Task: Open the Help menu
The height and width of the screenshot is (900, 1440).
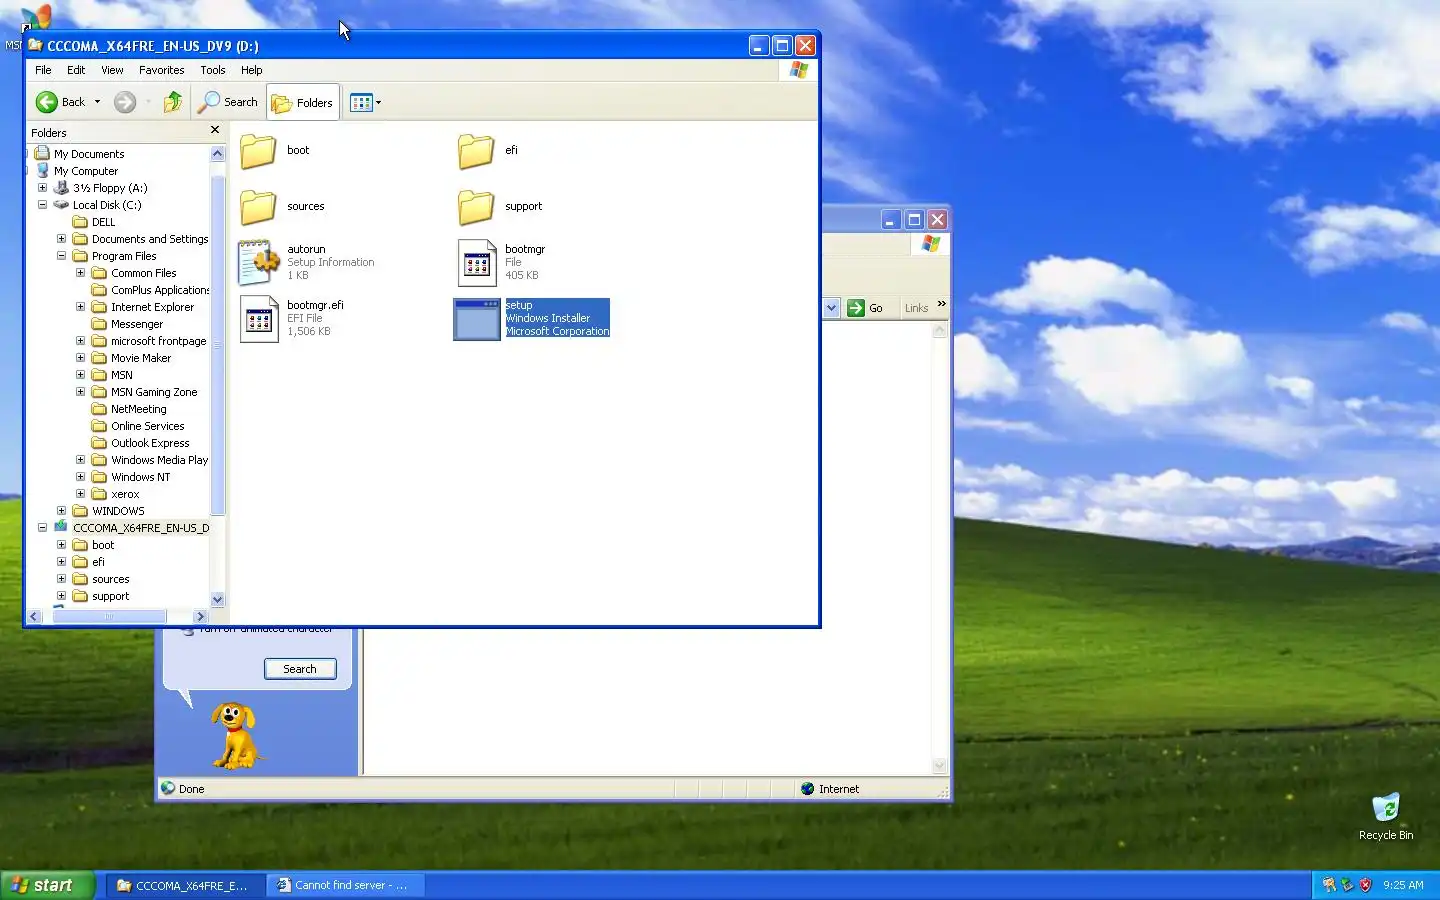Action: (251, 70)
